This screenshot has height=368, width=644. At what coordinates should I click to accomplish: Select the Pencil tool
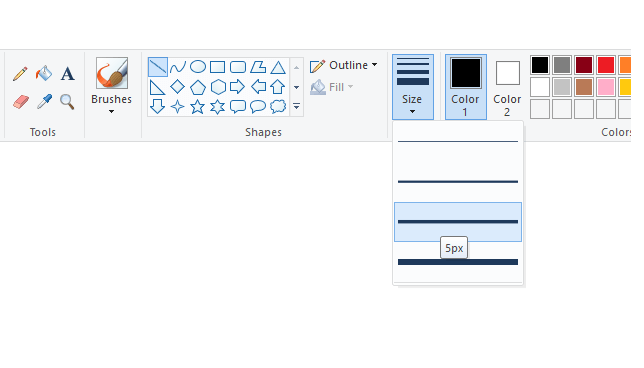pyautogui.click(x=20, y=74)
